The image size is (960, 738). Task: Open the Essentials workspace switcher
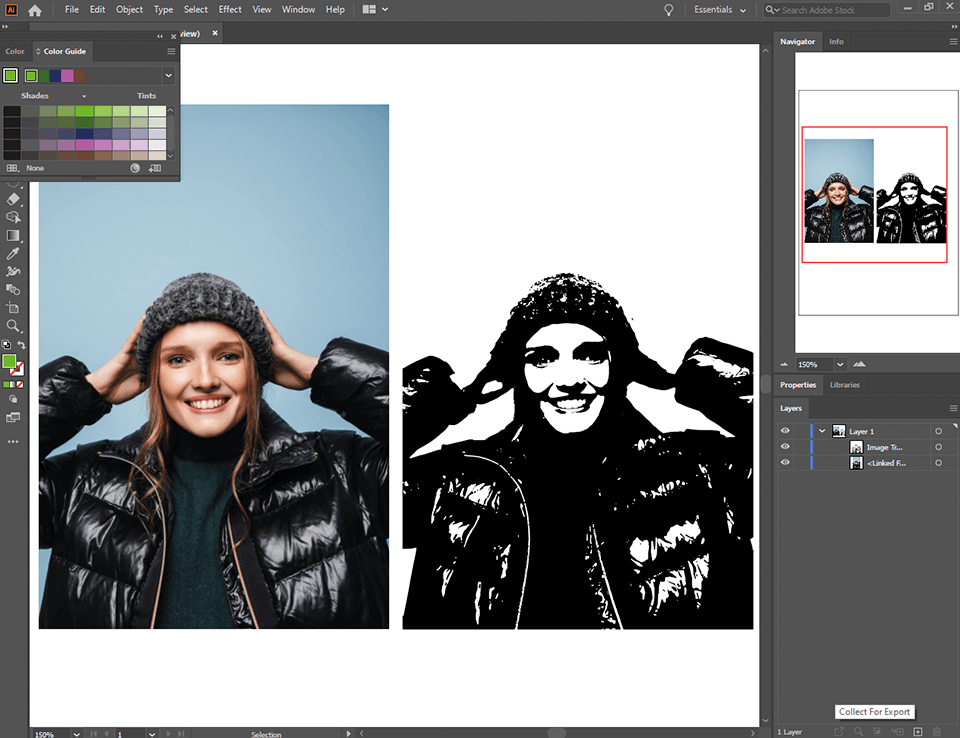[x=720, y=10]
